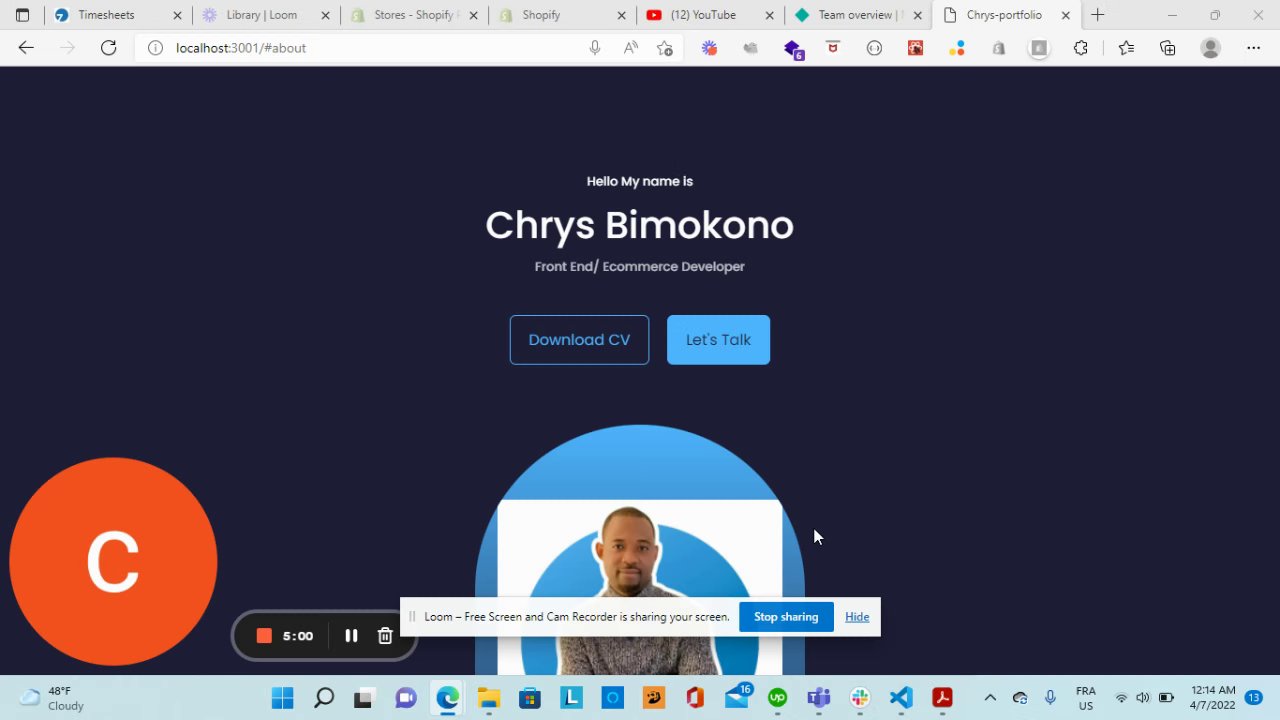Click the profile photo of Chrys
Viewport: 1280px width, 720px height.
pyautogui.click(x=639, y=588)
